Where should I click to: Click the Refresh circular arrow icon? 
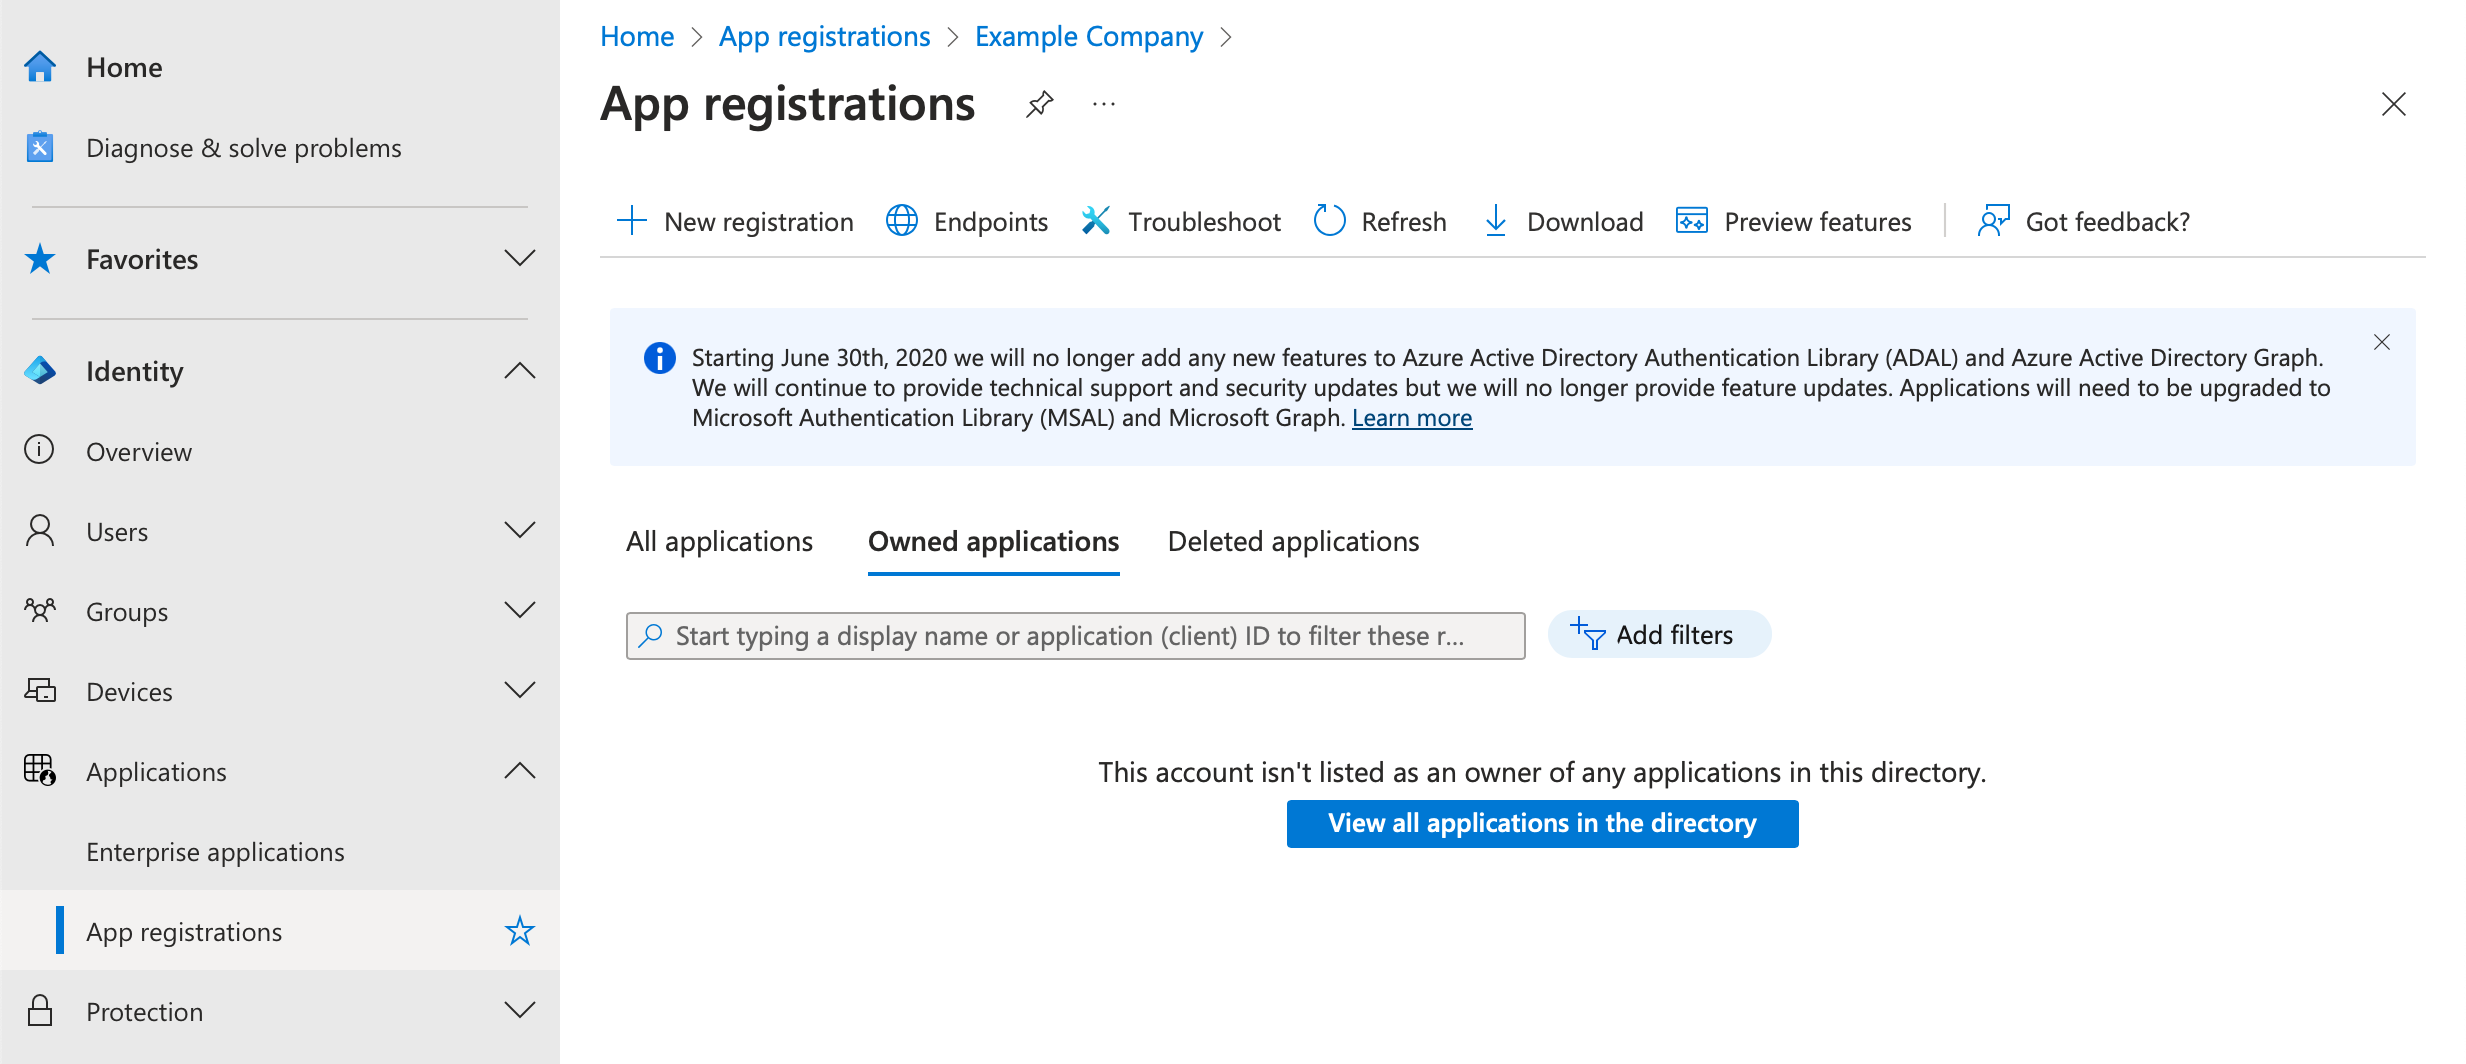pyautogui.click(x=1329, y=221)
